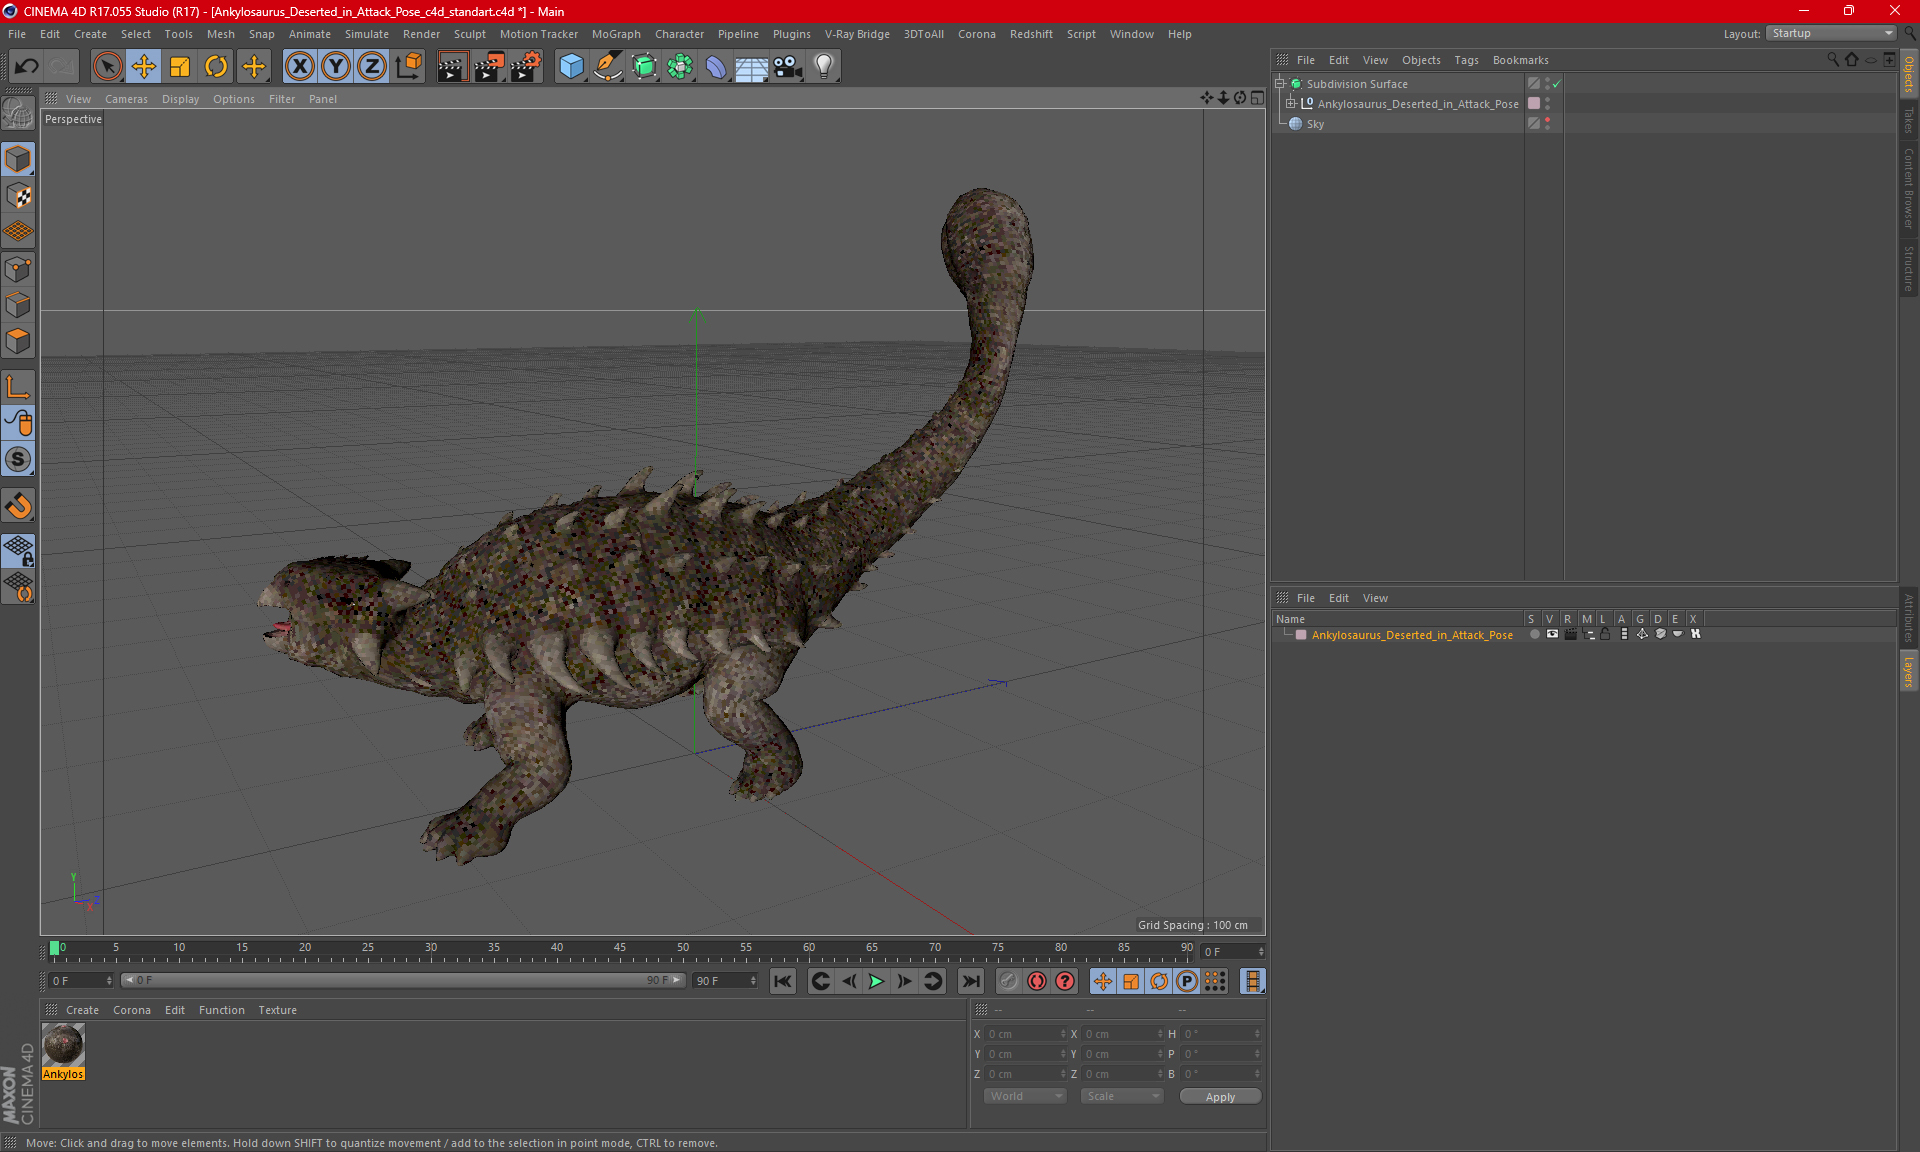Open the World coordinate dropdown
Image resolution: width=1920 pixels, height=1152 pixels.
point(1026,1096)
